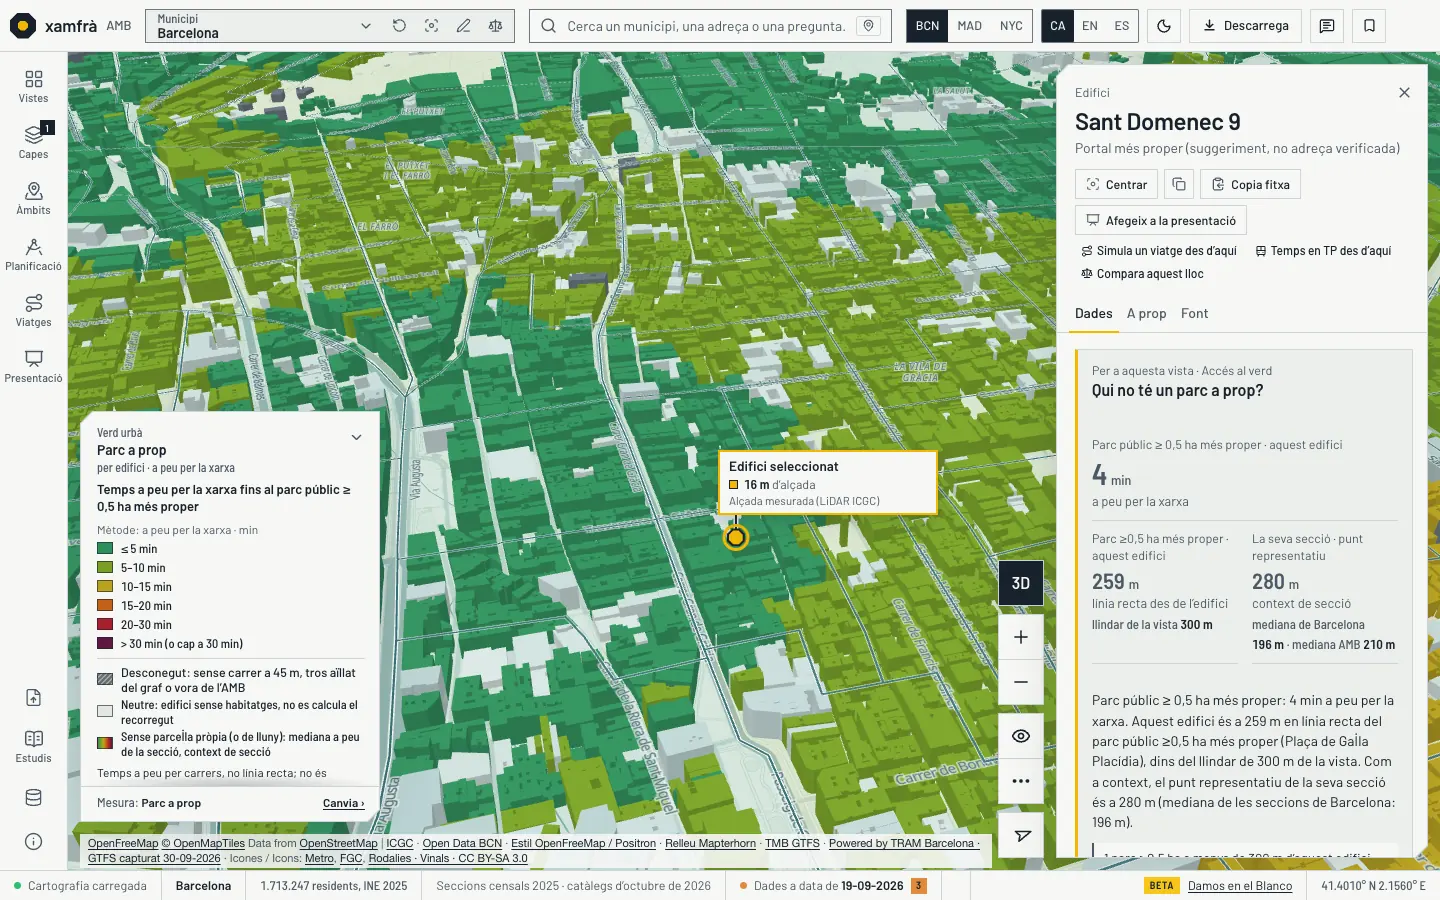Click the location pin icon in search bar

pyautogui.click(x=869, y=26)
